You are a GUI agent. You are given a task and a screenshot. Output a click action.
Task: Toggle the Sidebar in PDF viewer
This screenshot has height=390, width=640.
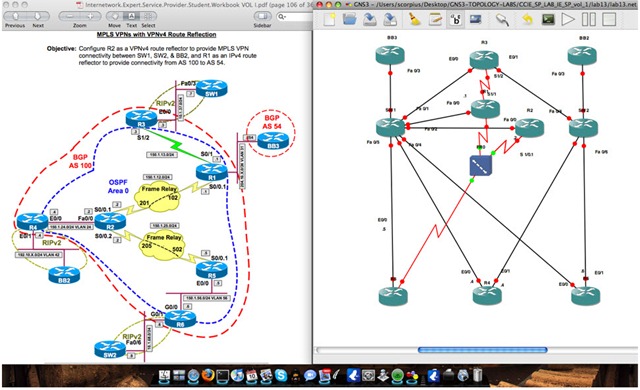(x=262, y=17)
